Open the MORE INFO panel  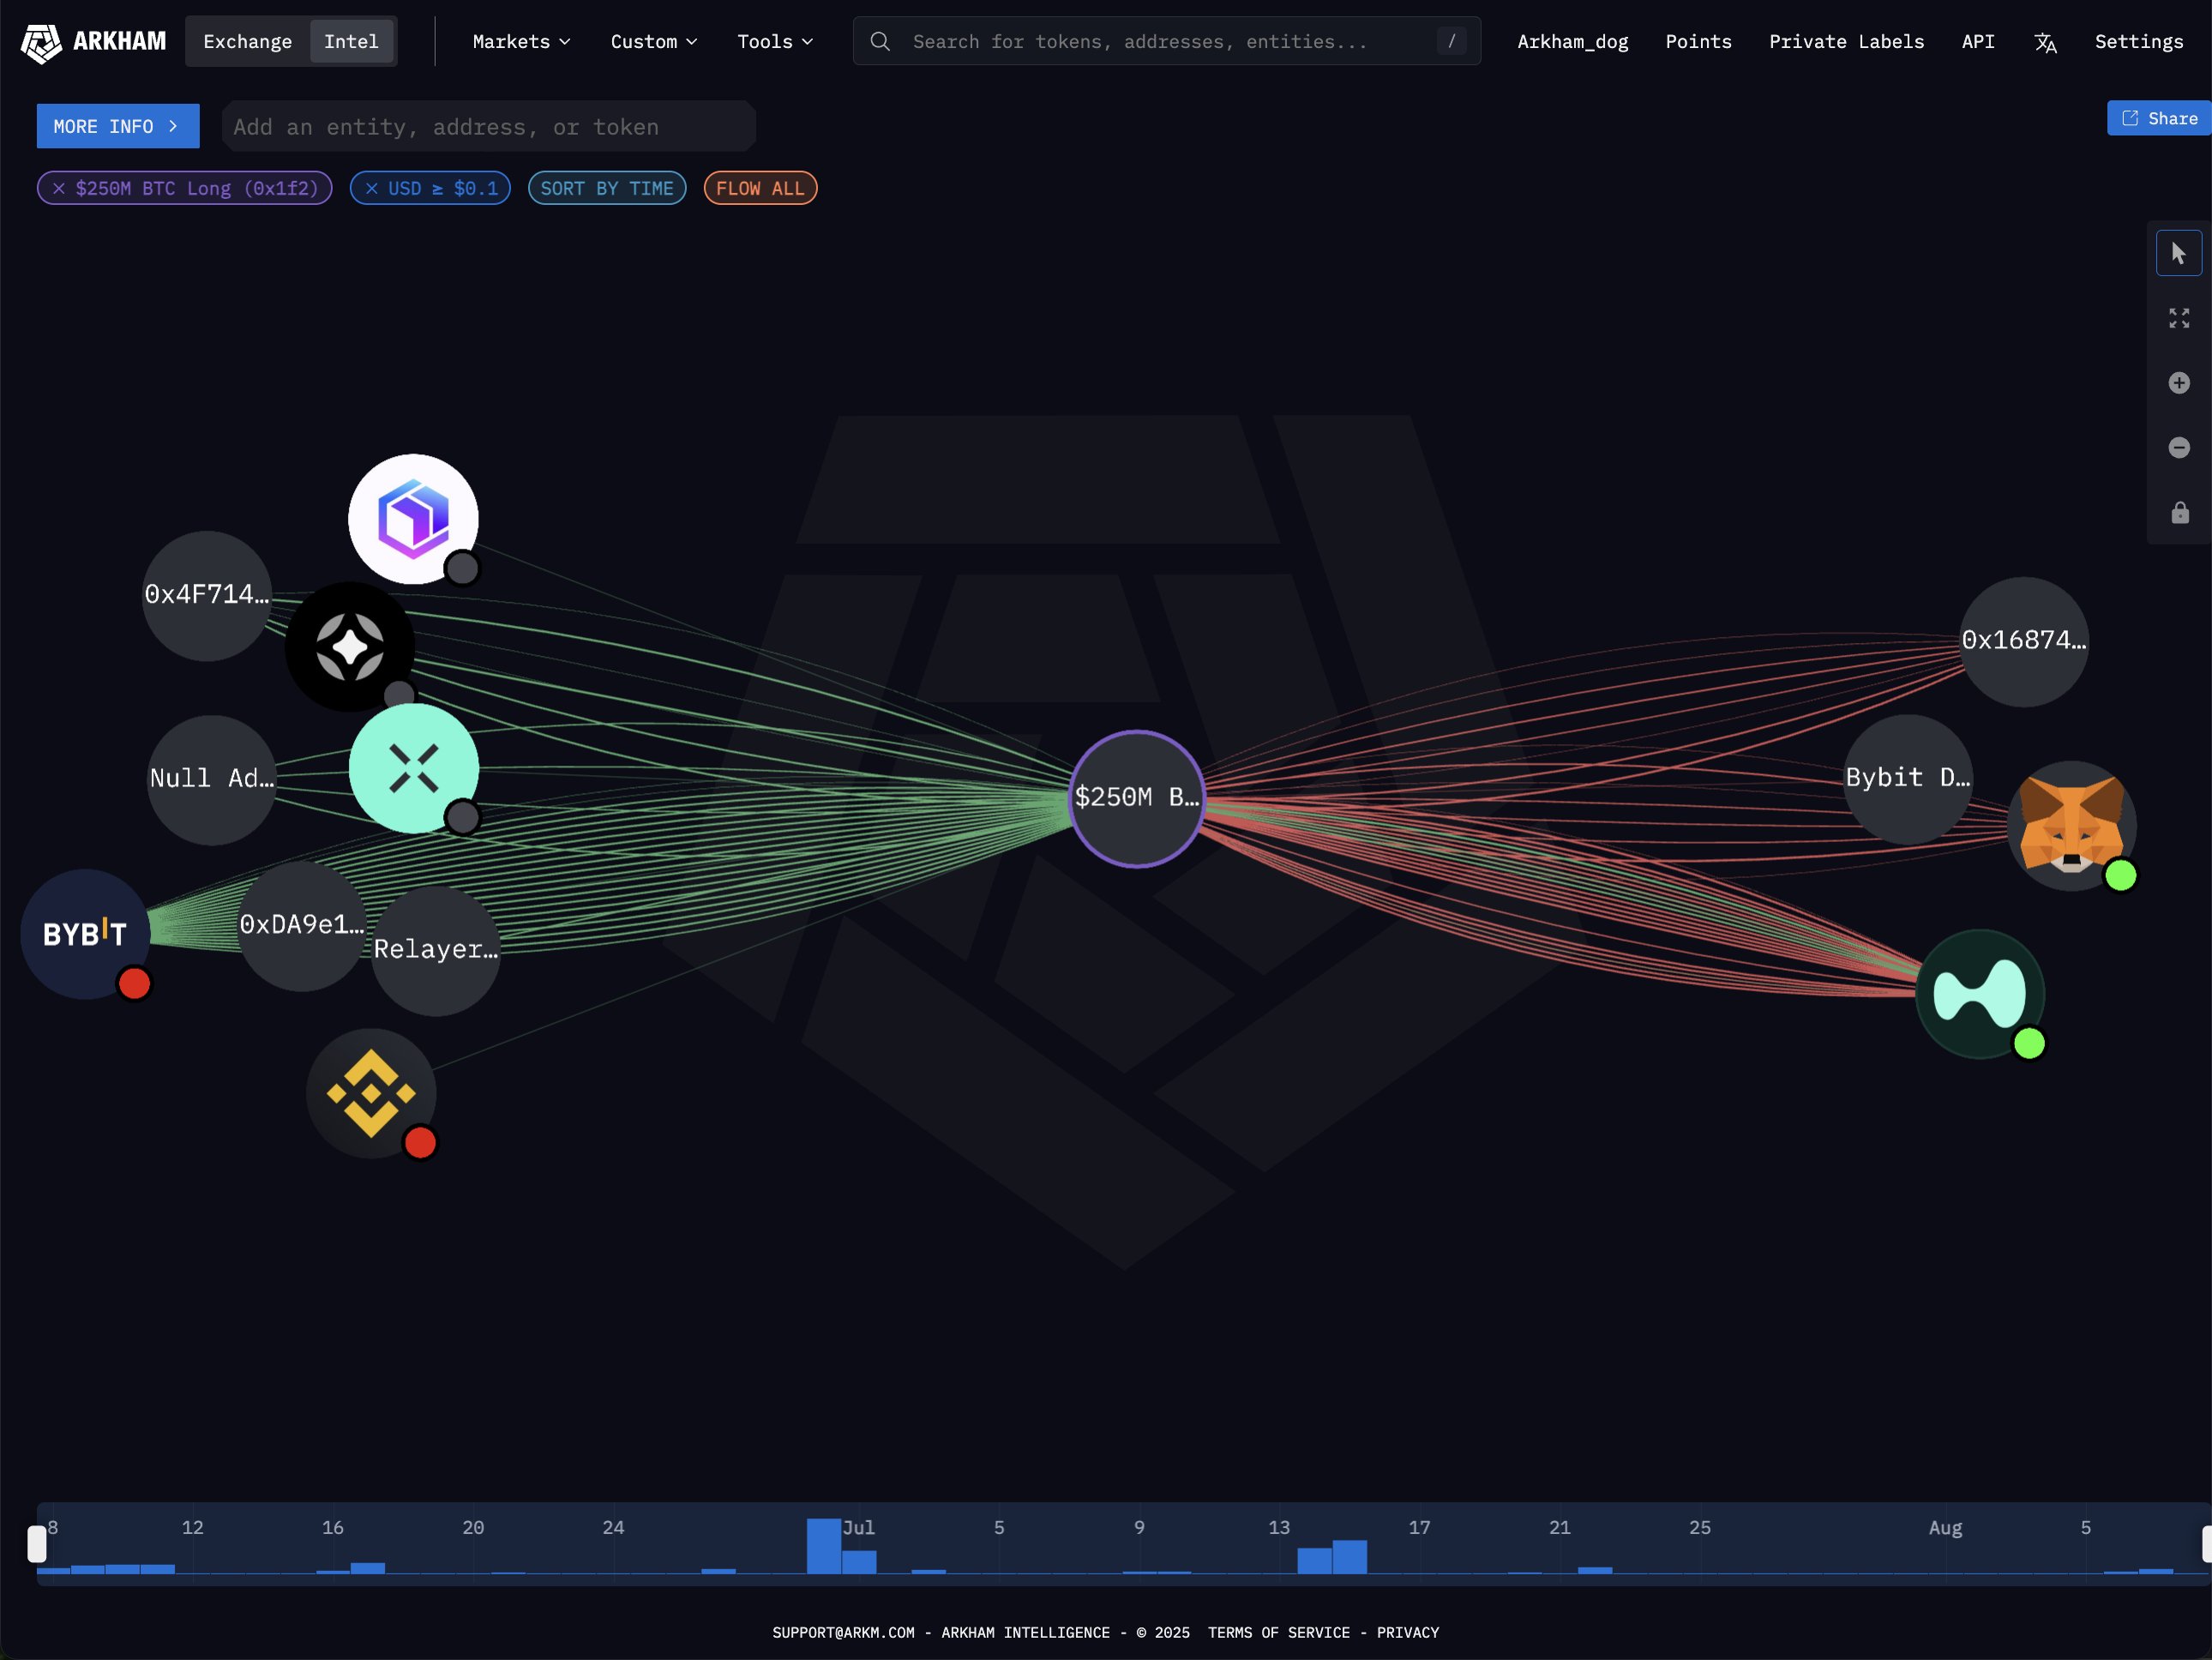(x=118, y=126)
